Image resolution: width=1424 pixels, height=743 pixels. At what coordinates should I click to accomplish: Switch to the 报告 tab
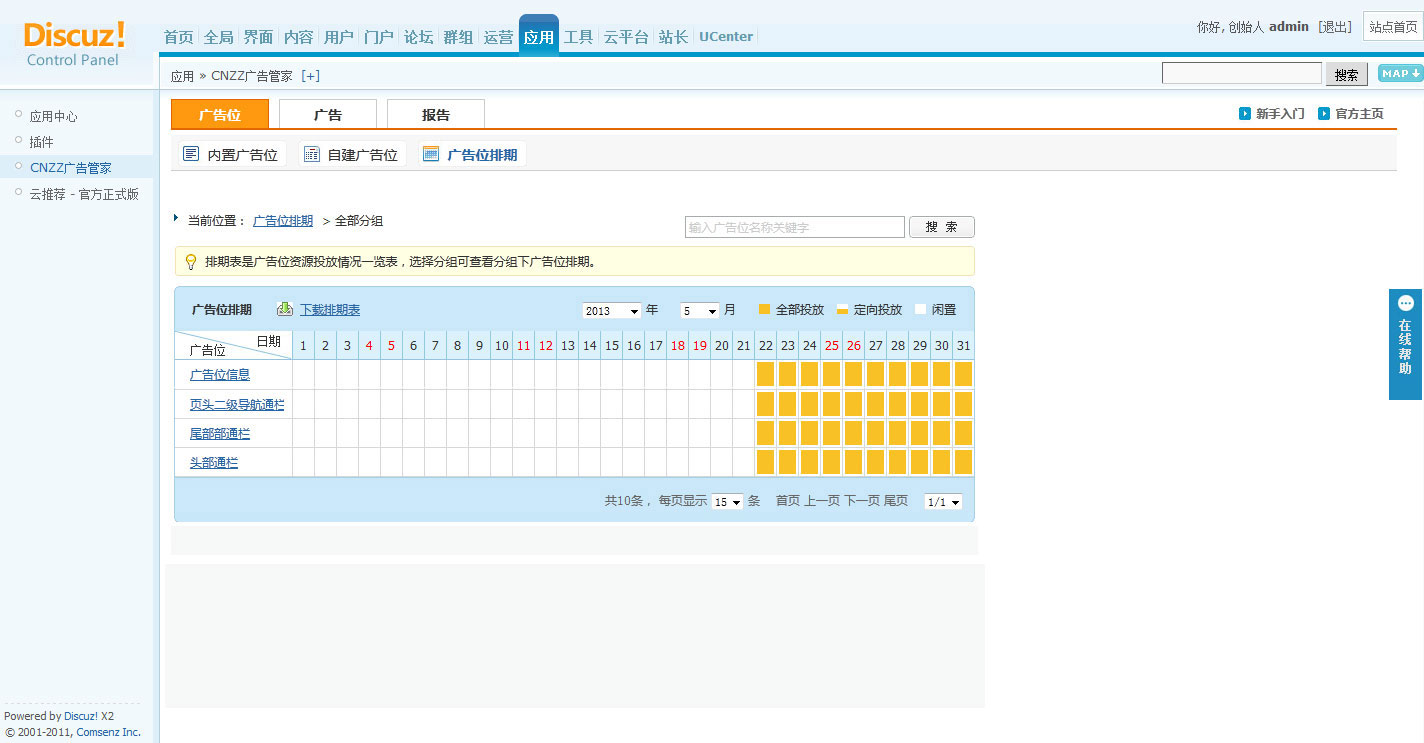(436, 114)
